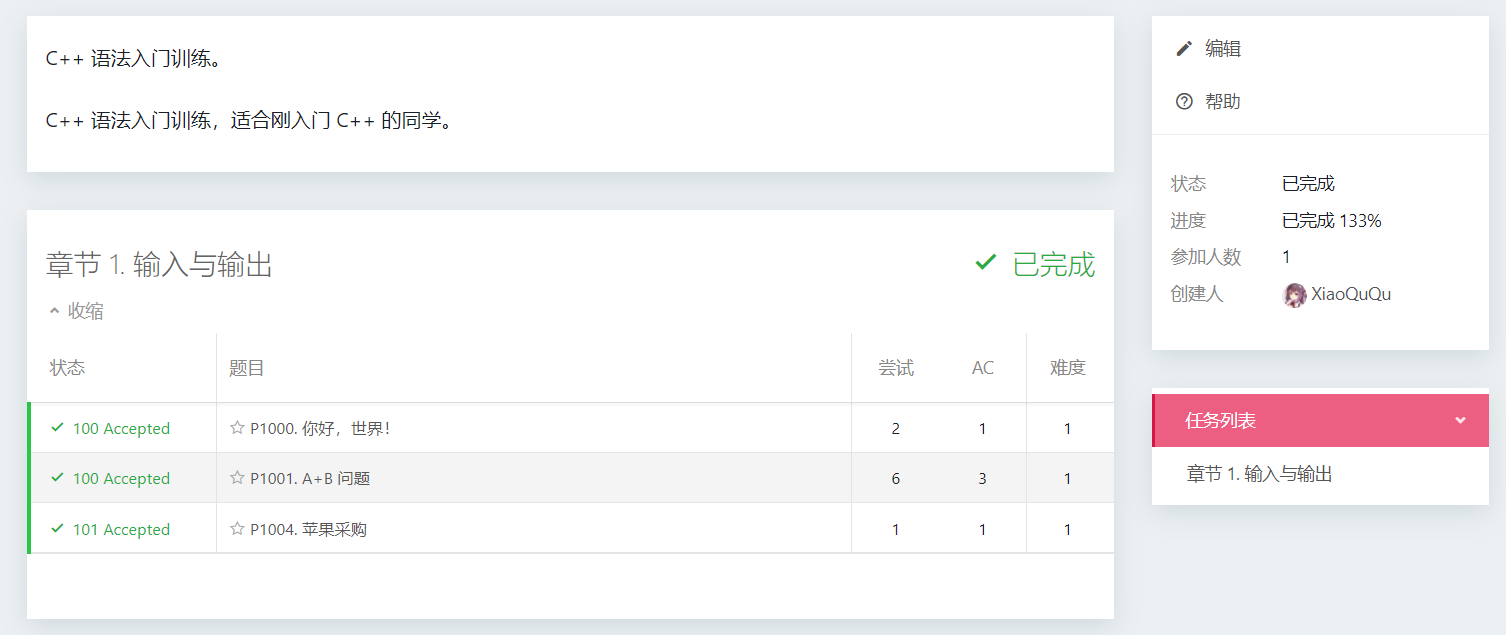Expand the 任务列表 dropdown chevron
The height and width of the screenshot is (635, 1506).
pyautogui.click(x=1459, y=420)
